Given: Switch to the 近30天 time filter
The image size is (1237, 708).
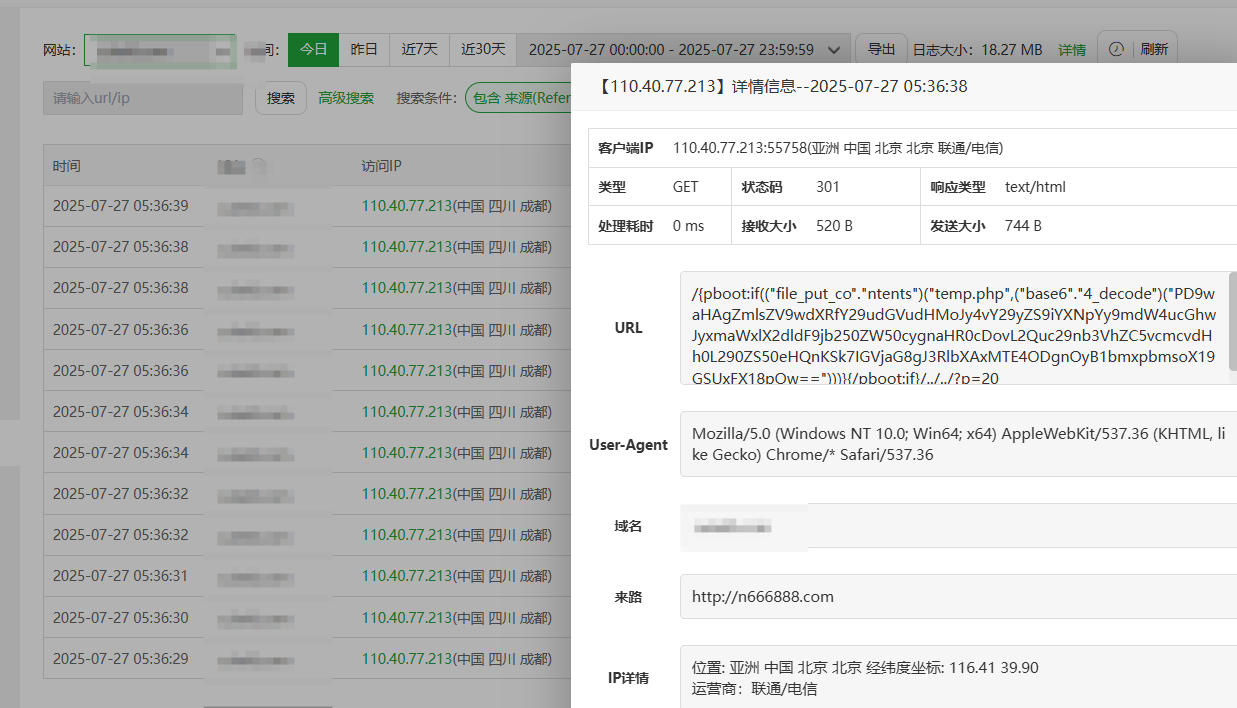Looking at the screenshot, I should tap(483, 49).
